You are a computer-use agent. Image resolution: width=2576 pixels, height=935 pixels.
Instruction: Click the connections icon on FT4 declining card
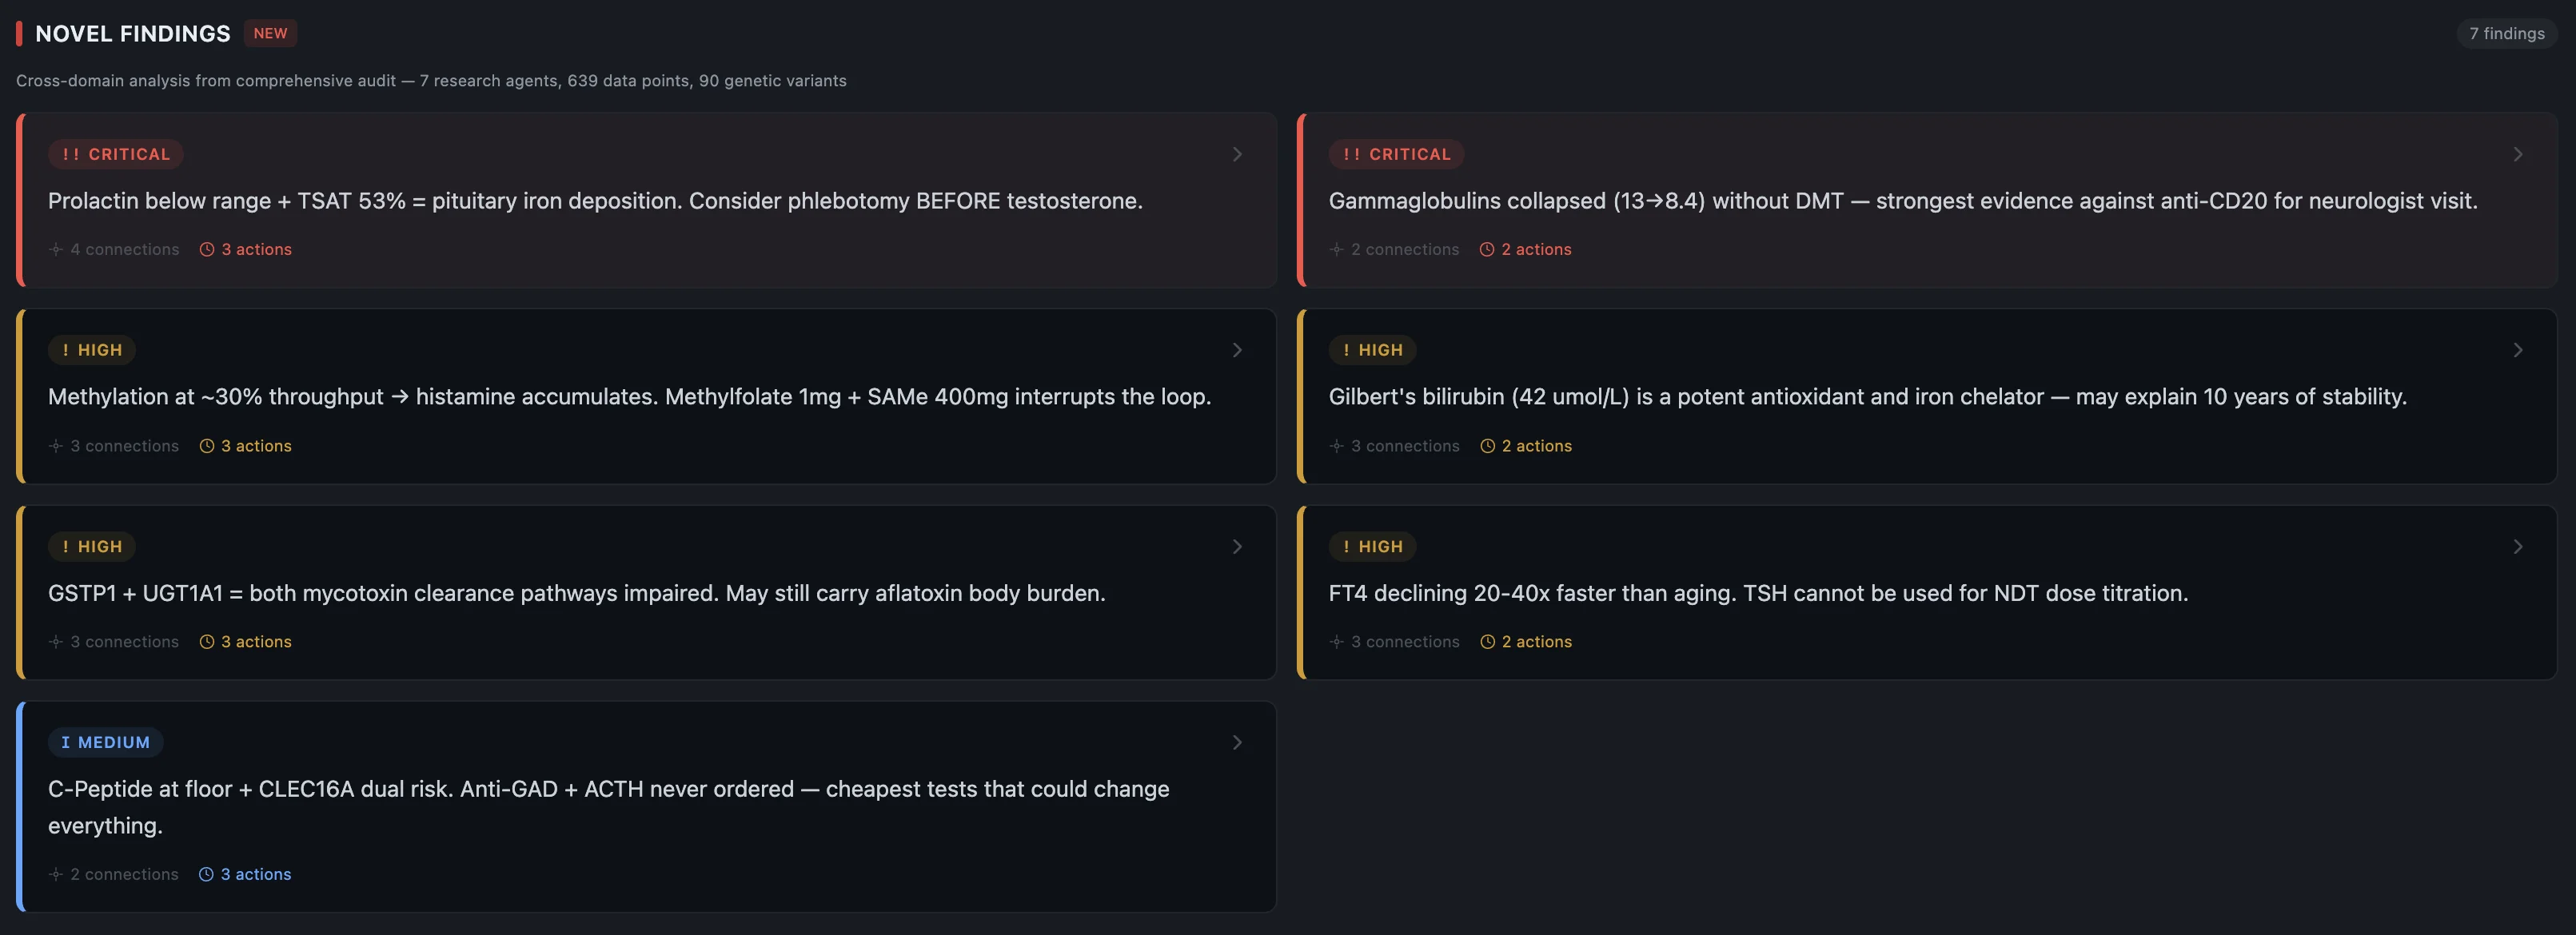pos(1336,642)
